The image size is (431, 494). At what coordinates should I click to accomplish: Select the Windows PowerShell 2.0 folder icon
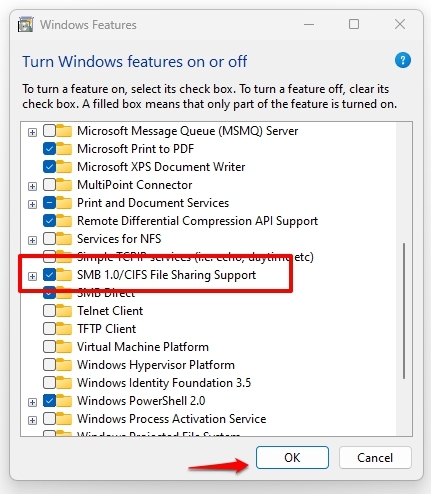[x=64, y=401]
